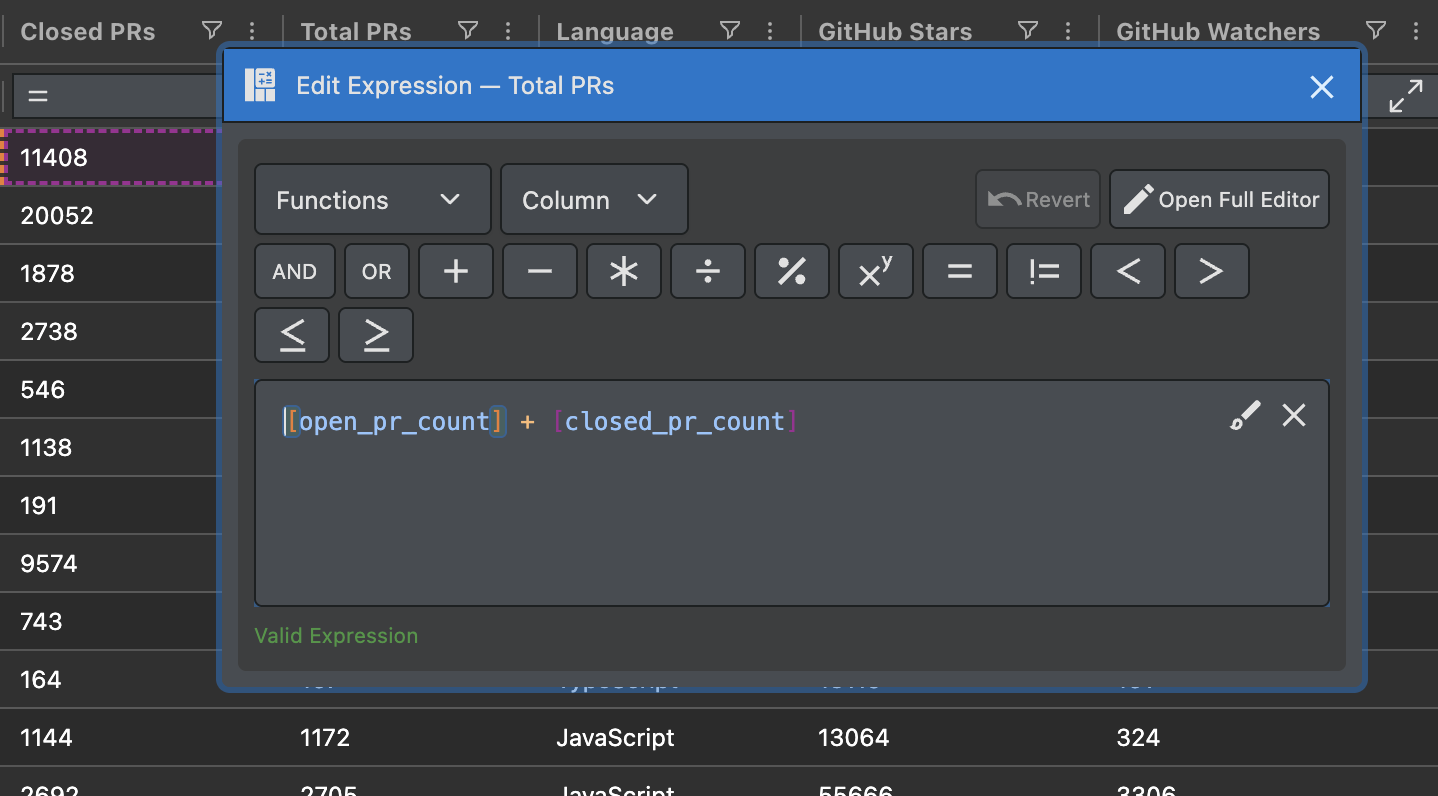Select the Closed PRs cell 11408
Viewport: 1438px width, 796px height.
coord(110,157)
